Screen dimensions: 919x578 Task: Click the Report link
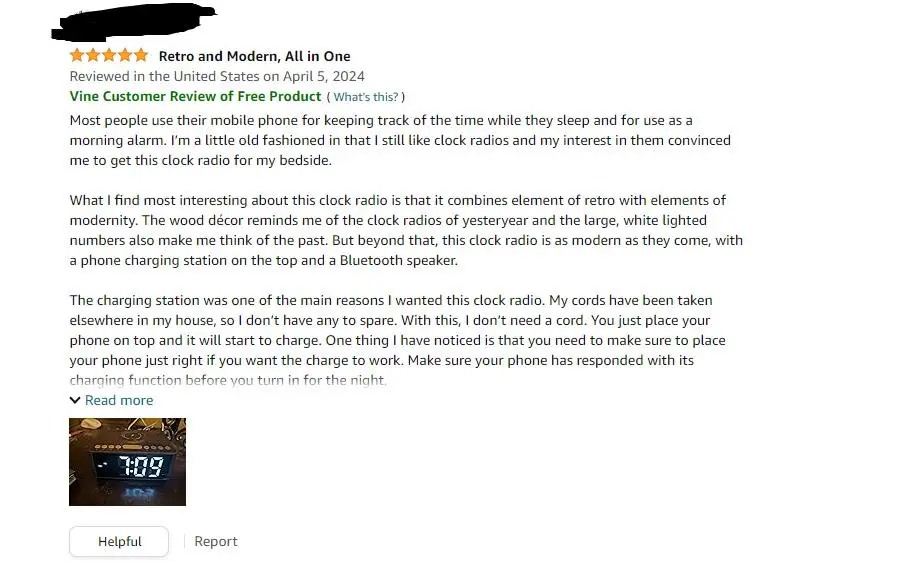tap(216, 541)
